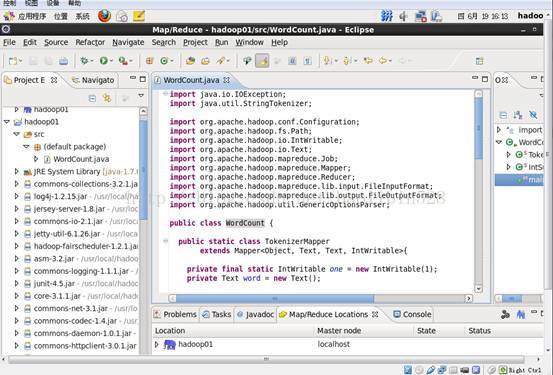Click the Back navigation arrow icon
Viewport: 553px width, 375px height.
pos(383,61)
